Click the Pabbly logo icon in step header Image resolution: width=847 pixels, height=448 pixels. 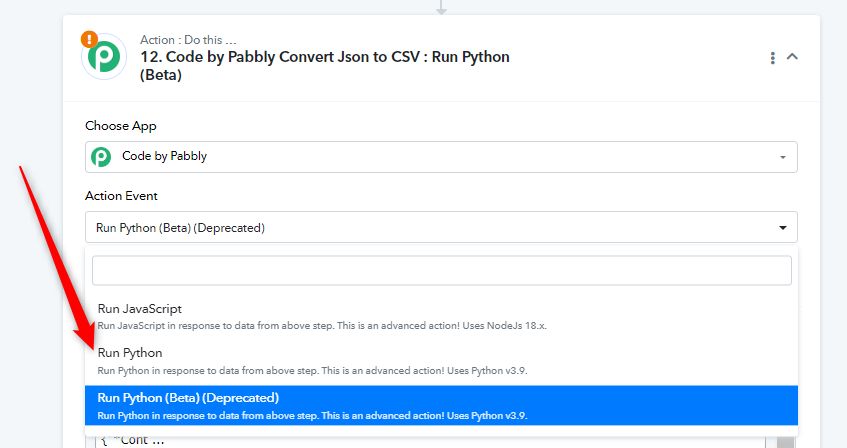pos(104,57)
